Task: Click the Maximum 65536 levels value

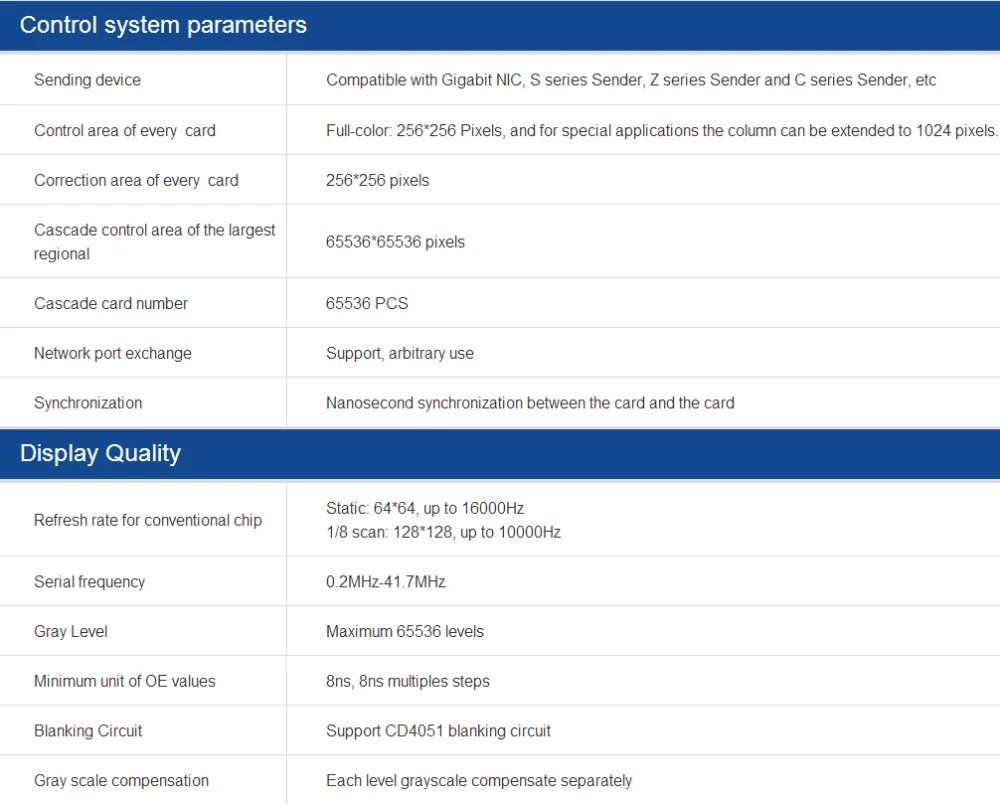Action: tap(404, 631)
